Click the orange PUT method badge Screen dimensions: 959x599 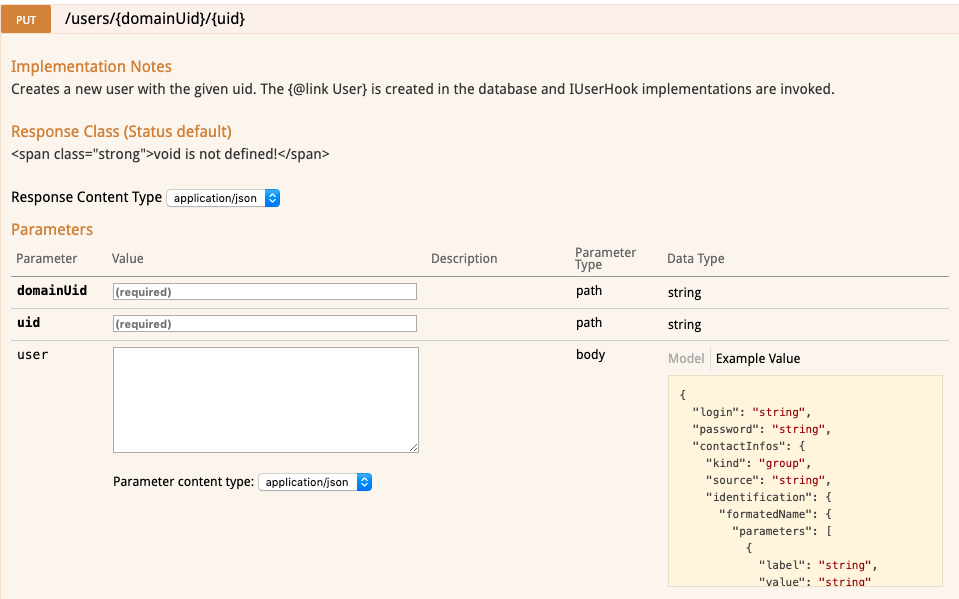(26, 19)
